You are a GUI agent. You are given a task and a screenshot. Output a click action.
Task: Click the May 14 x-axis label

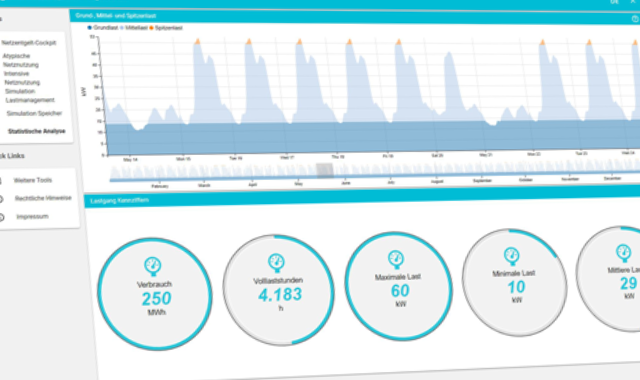click(131, 160)
